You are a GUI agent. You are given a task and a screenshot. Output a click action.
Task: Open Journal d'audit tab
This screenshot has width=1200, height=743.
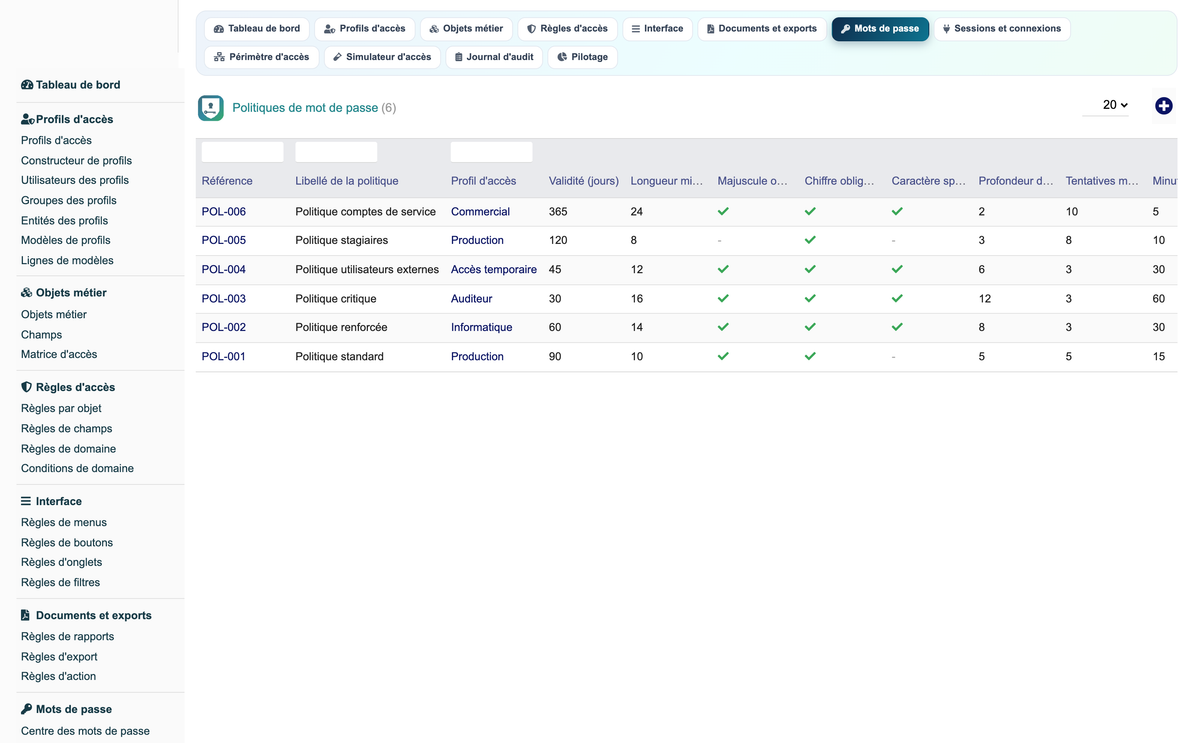pos(494,57)
